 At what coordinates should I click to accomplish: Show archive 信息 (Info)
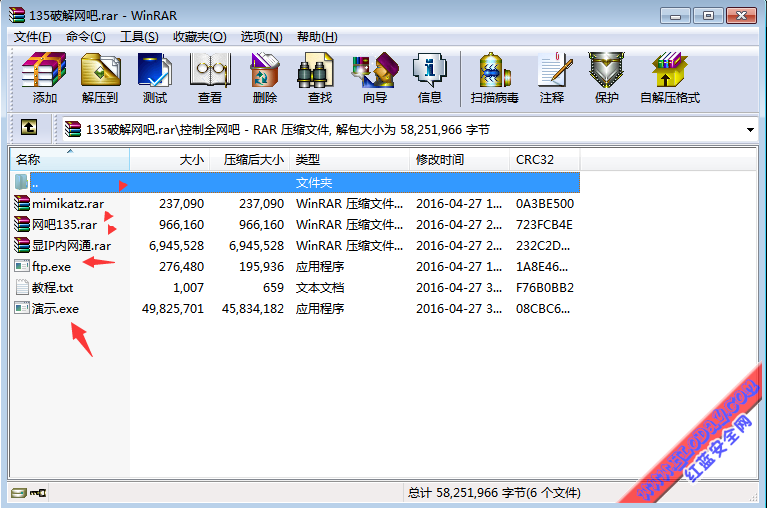pos(430,77)
